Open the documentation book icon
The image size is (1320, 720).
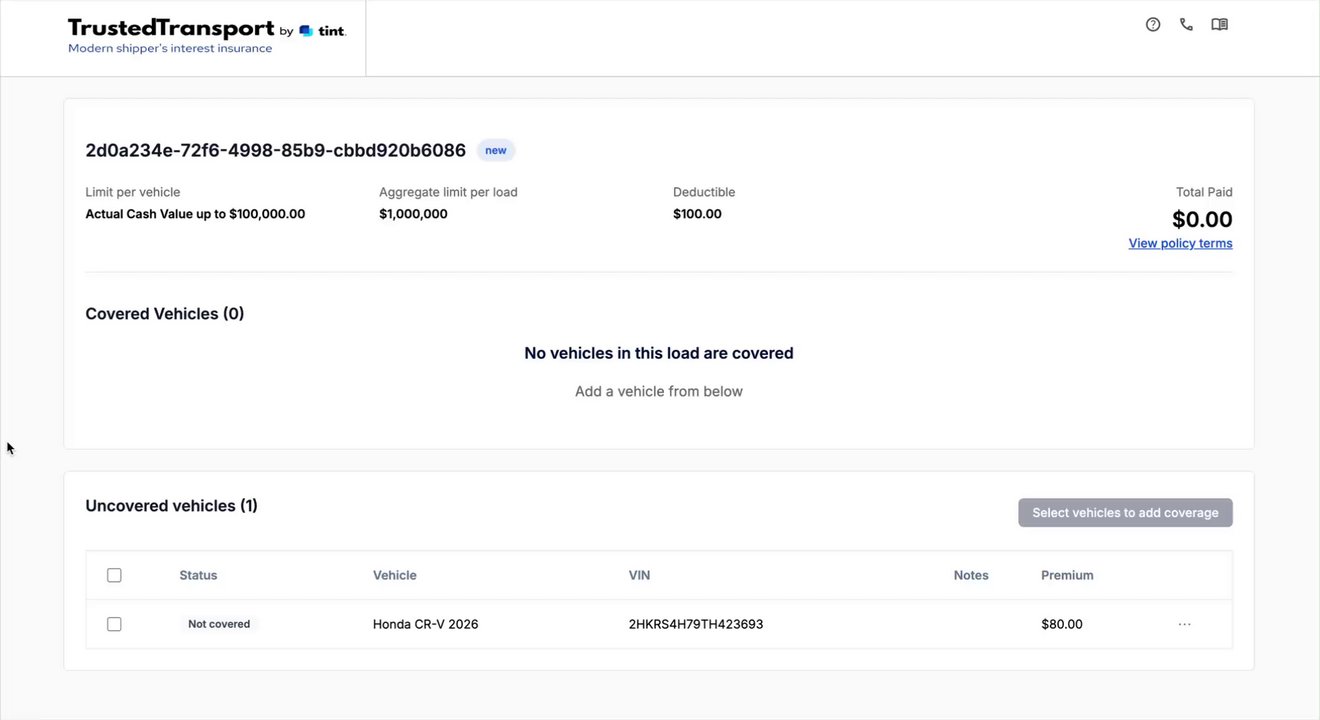click(x=1219, y=25)
